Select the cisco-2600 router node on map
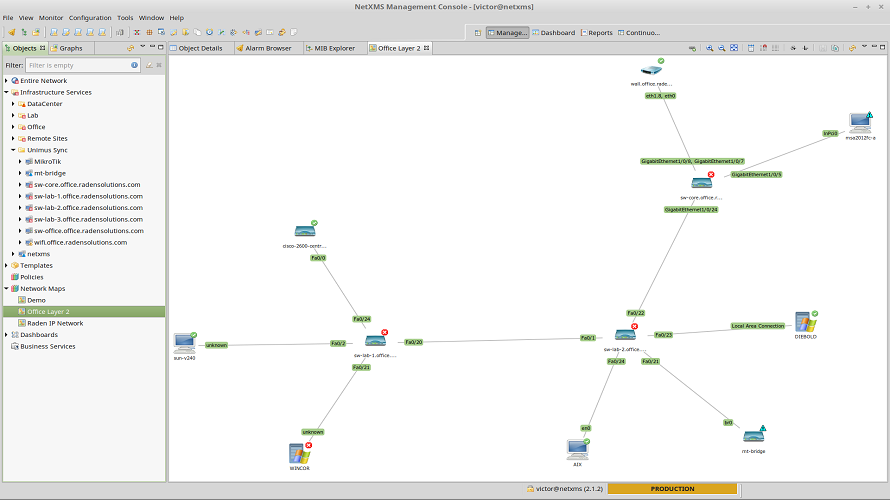The width and height of the screenshot is (890, 500). [305, 231]
